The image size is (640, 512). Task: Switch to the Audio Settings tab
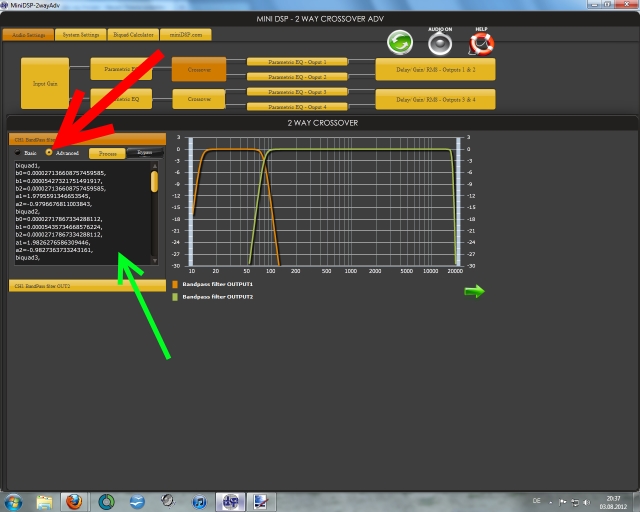tap(28, 35)
